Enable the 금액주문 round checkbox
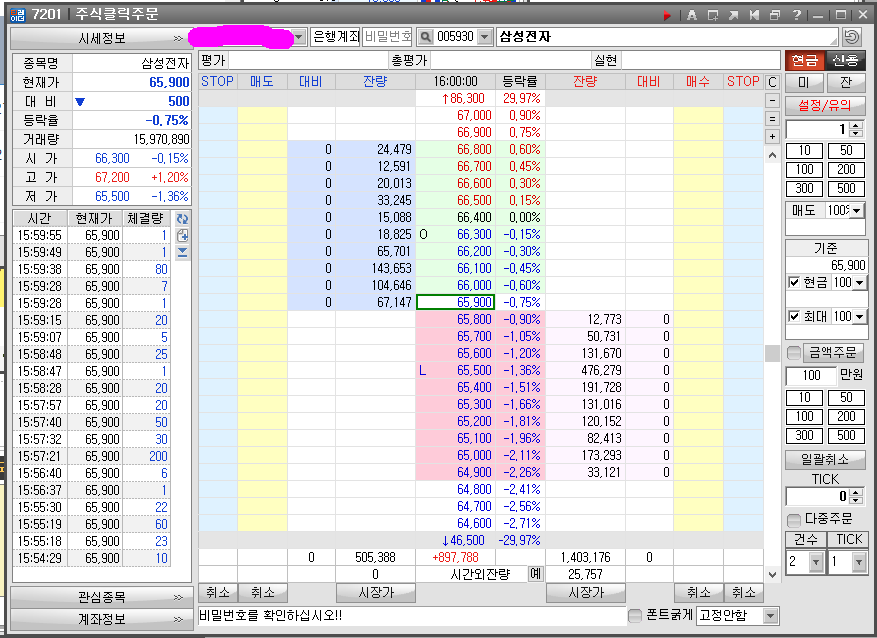Screen dimensions: 877x638 click(794, 353)
